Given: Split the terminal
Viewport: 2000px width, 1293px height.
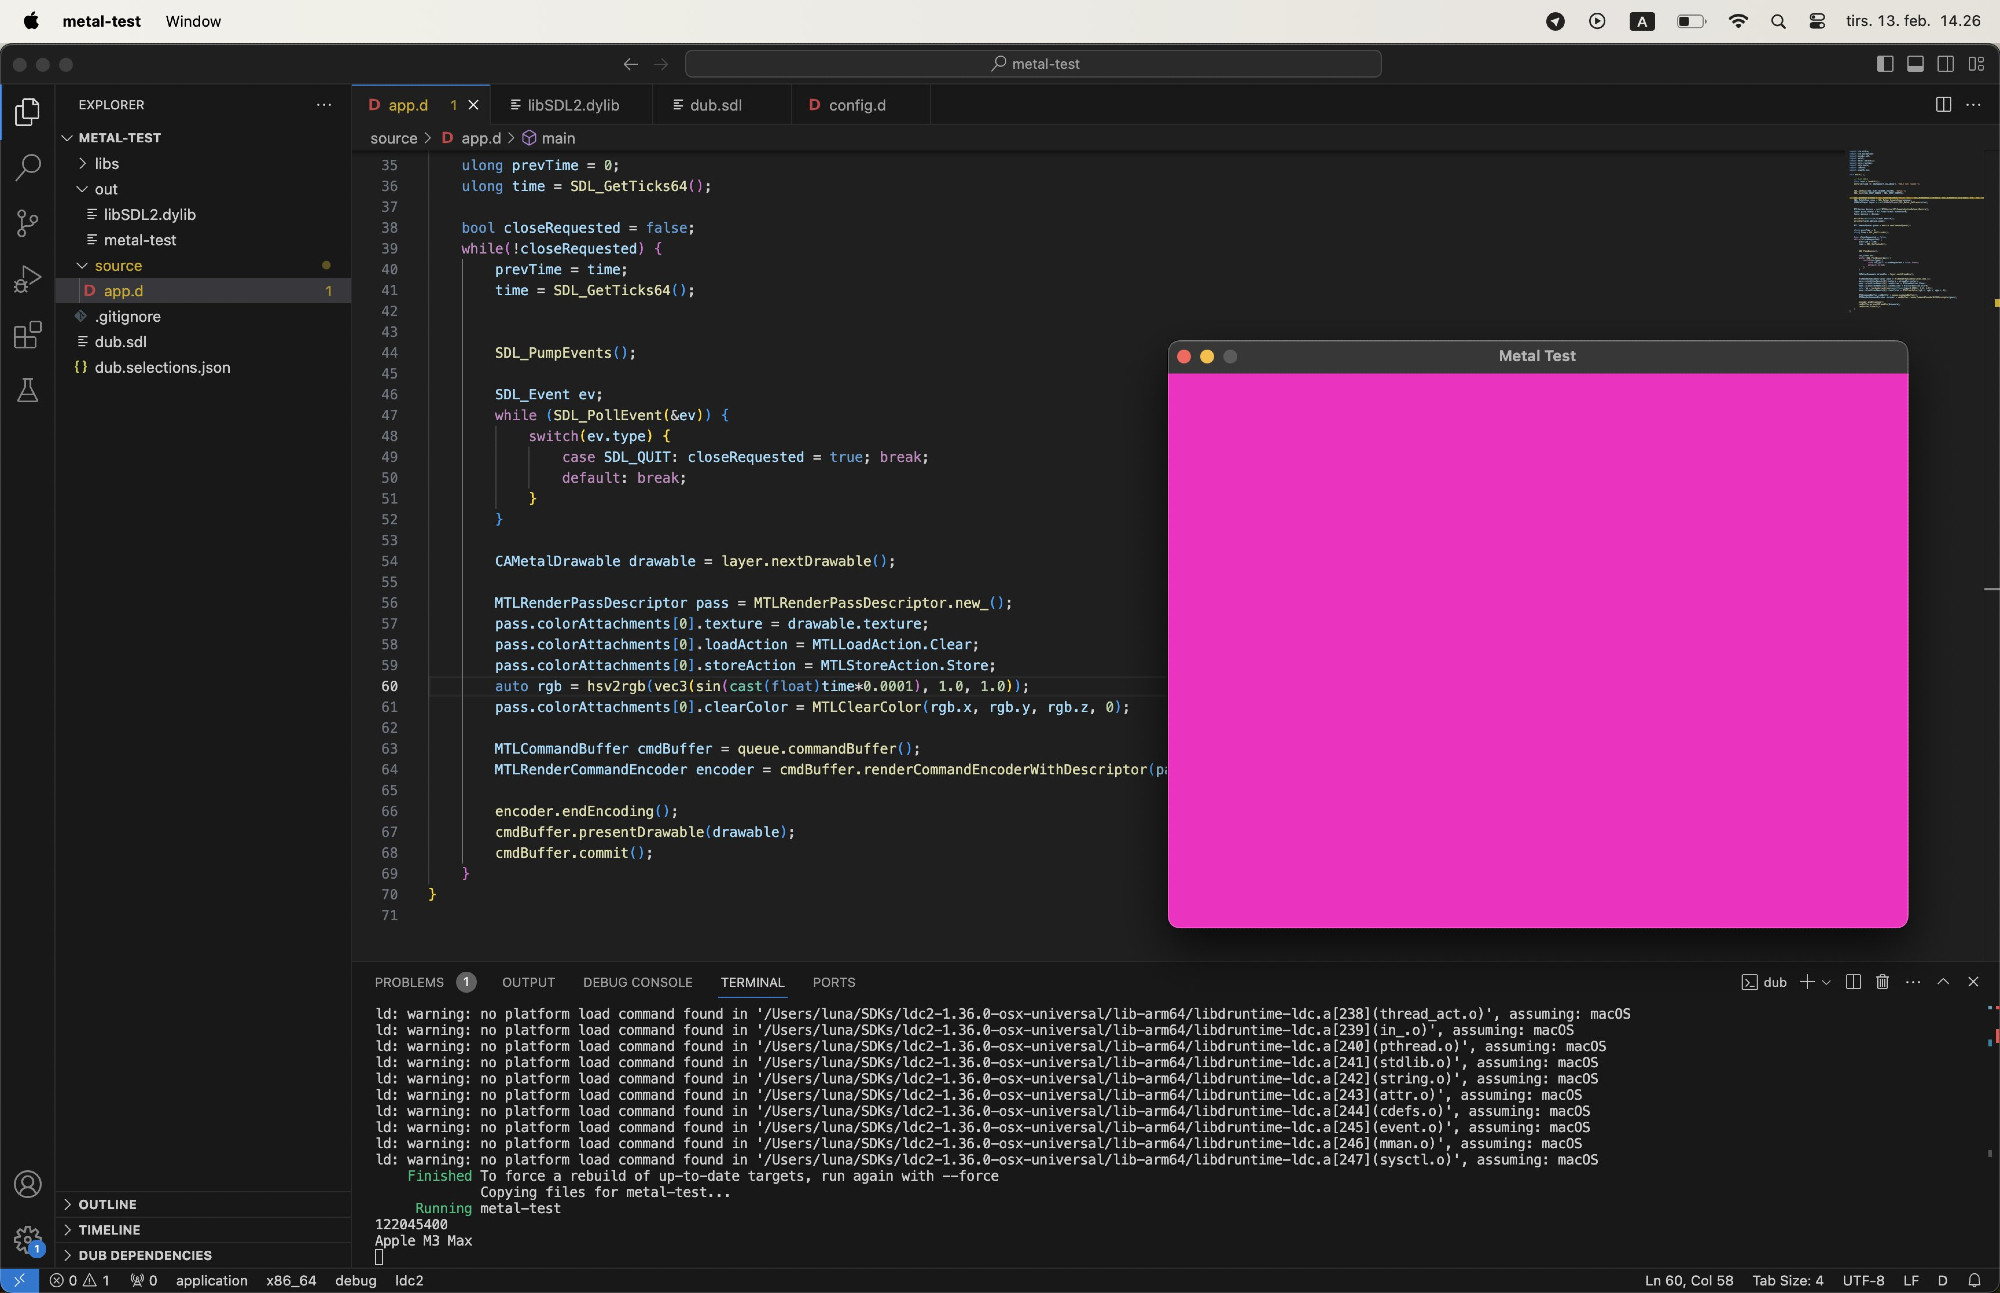Looking at the screenshot, I should (x=1852, y=982).
